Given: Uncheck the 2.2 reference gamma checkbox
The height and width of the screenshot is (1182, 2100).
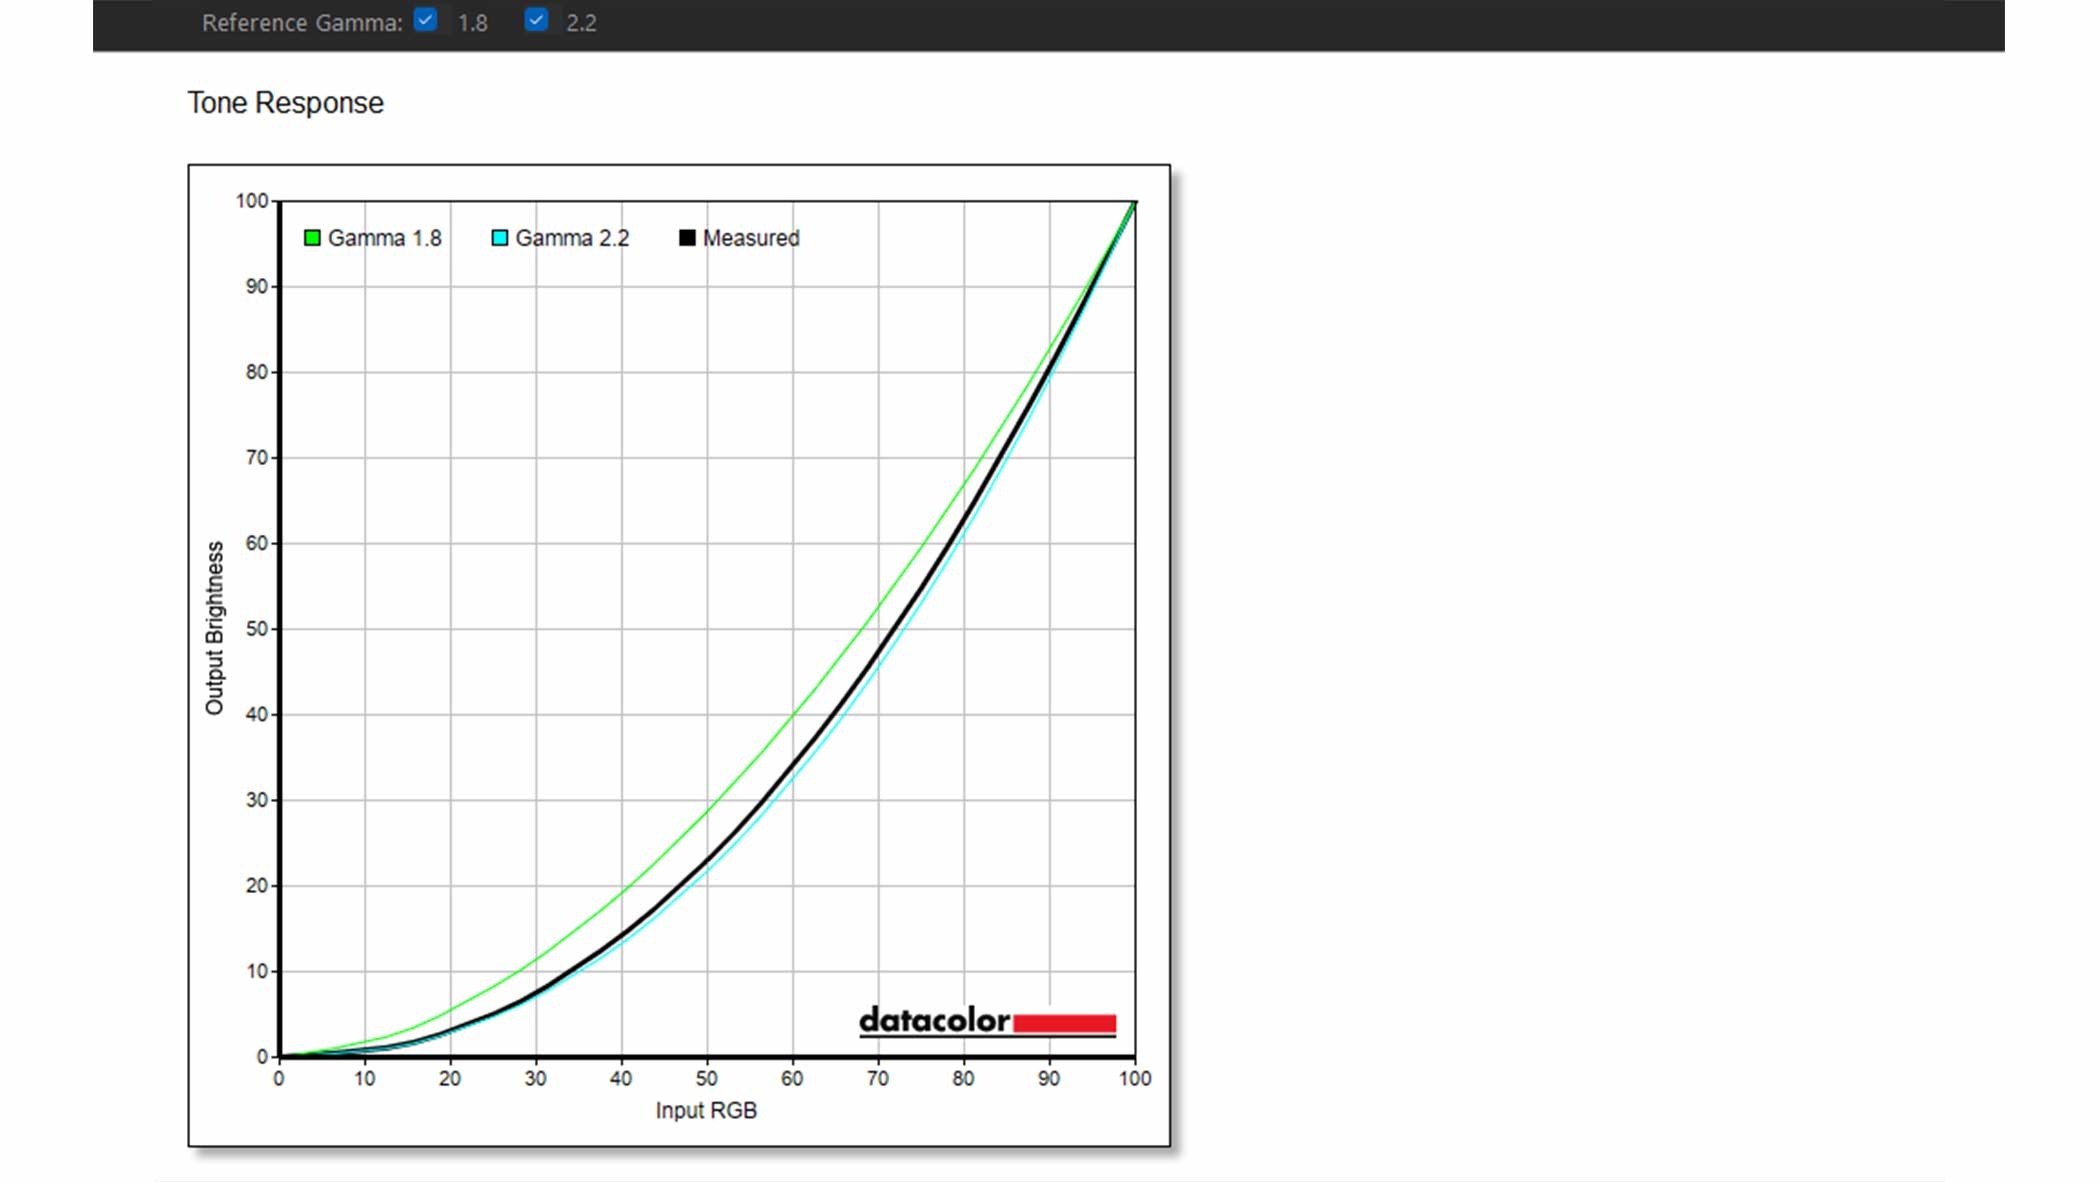Looking at the screenshot, I should [x=536, y=20].
